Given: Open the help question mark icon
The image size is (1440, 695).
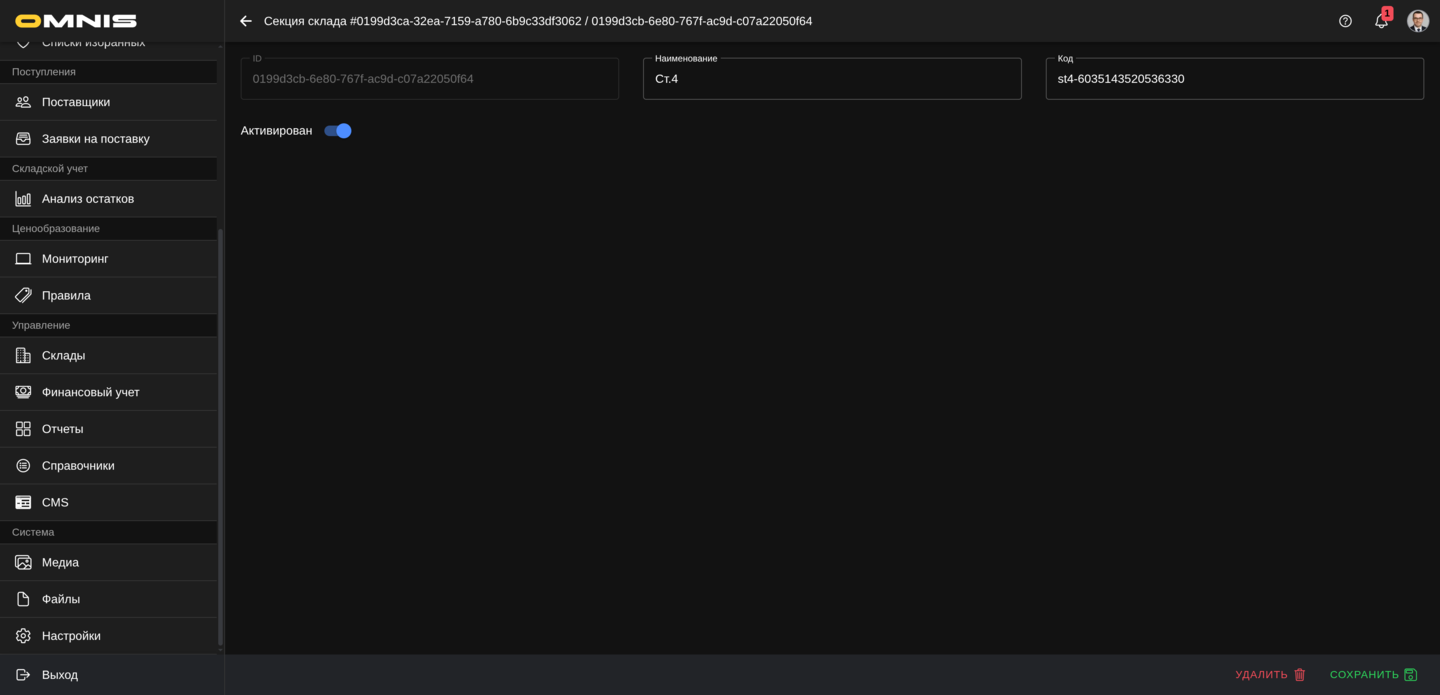Looking at the screenshot, I should [1345, 21].
